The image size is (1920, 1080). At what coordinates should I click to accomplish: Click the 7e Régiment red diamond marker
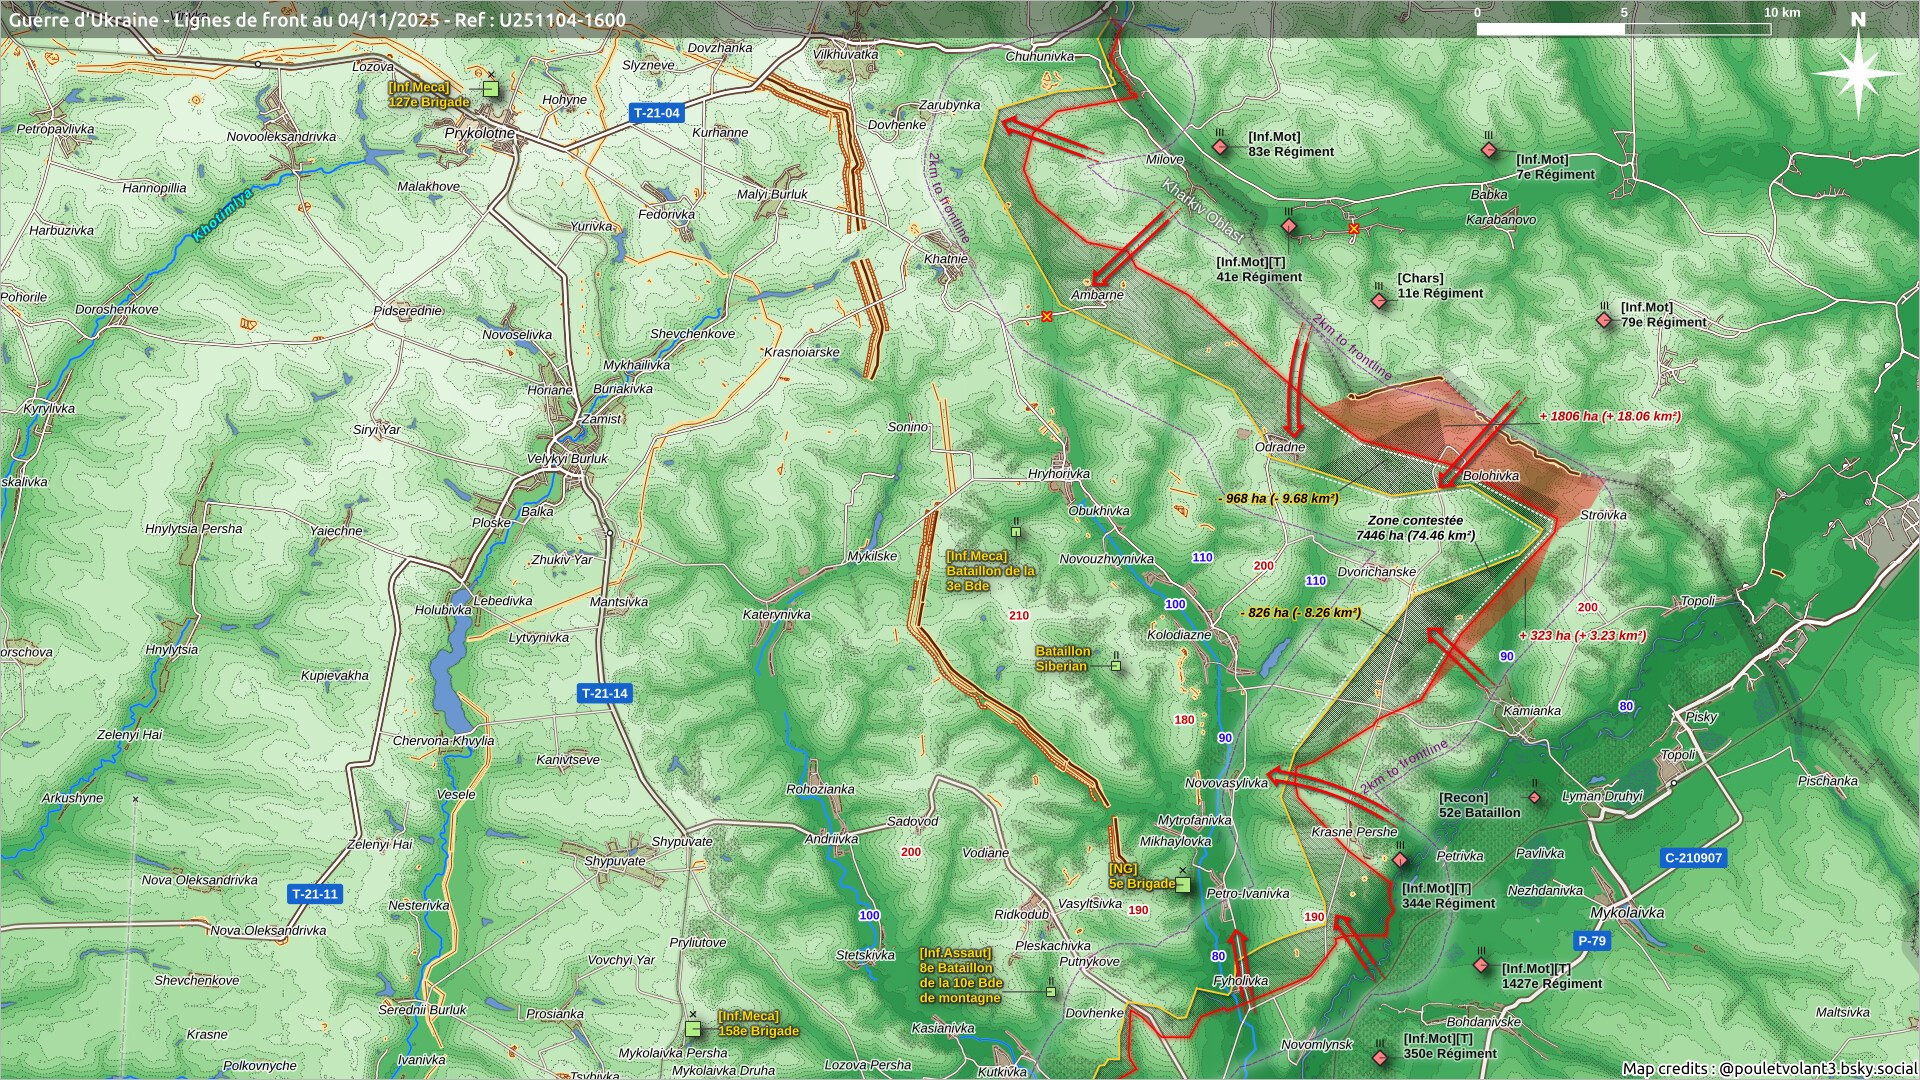pos(1488,149)
